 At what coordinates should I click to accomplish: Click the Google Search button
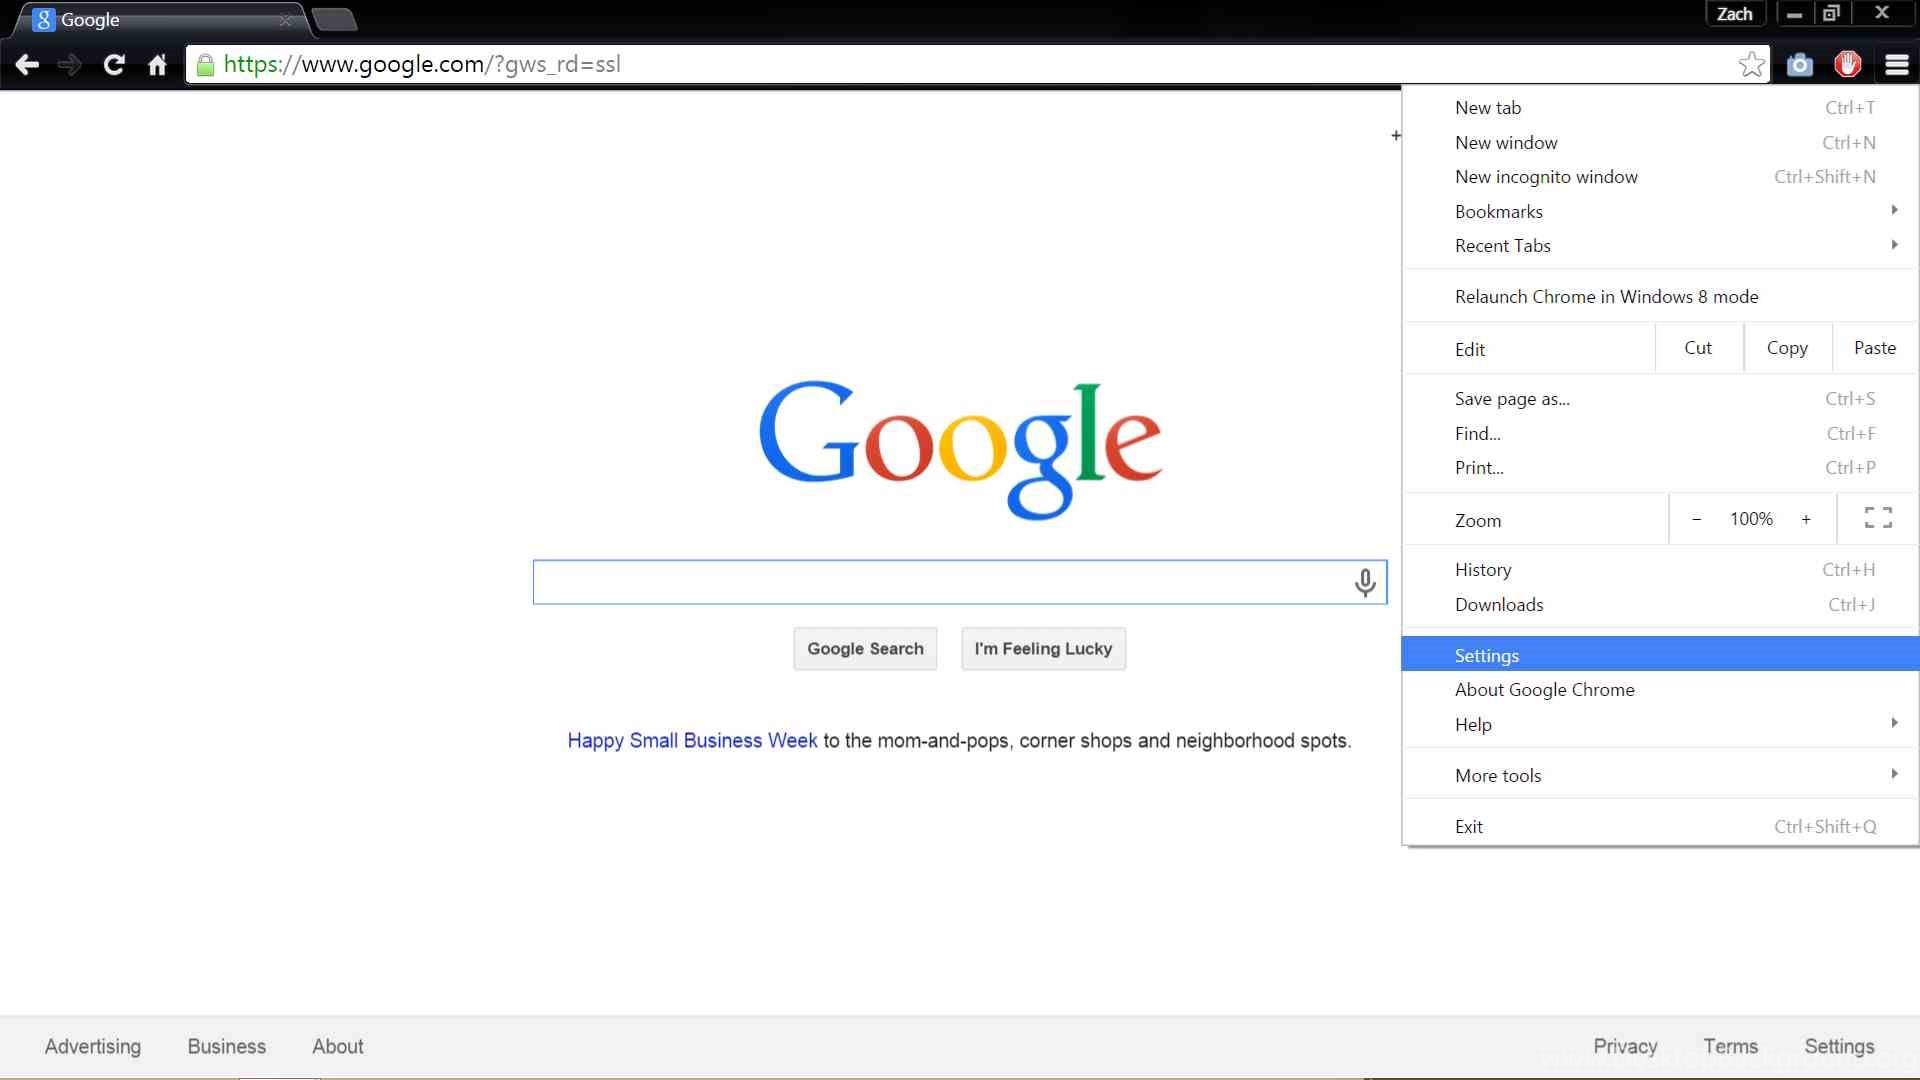865,649
